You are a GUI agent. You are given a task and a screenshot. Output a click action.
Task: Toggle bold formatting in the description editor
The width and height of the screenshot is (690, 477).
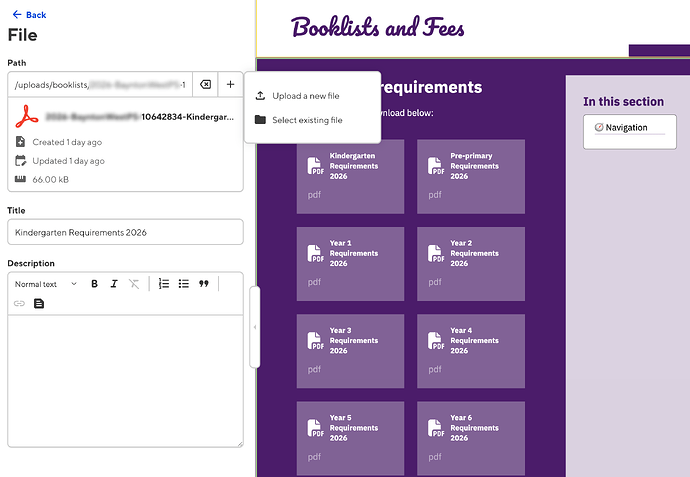tap(95, 284)
